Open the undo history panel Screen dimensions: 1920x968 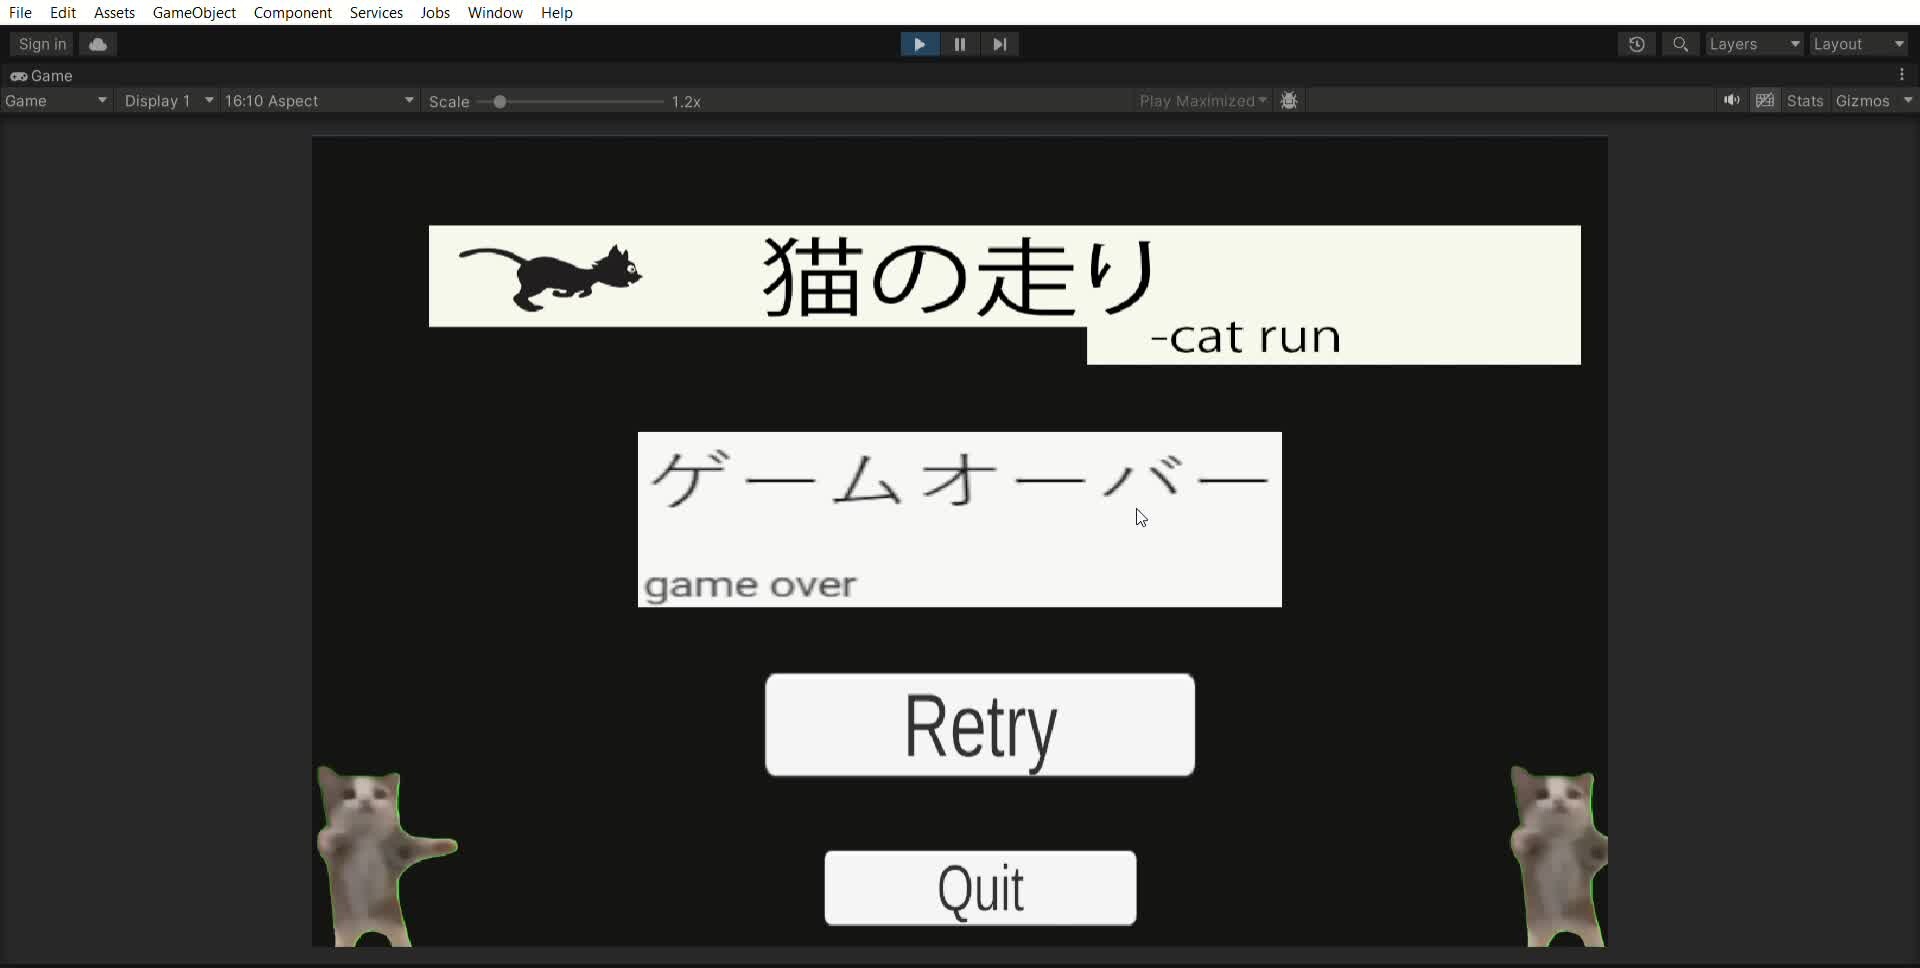point(1637,44)
